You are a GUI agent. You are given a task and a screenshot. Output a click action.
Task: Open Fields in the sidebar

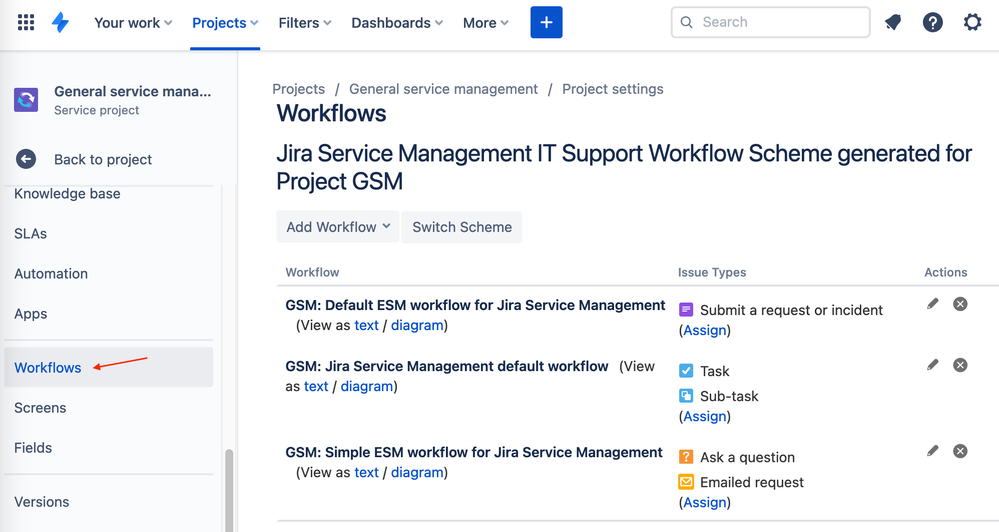tap(33, 448)
